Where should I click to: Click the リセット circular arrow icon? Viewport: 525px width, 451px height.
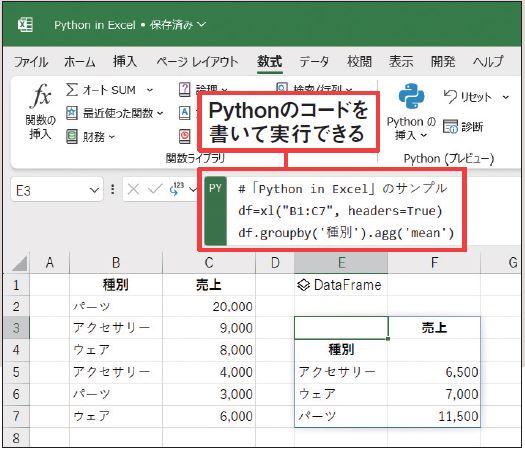(x=450, y=97)
